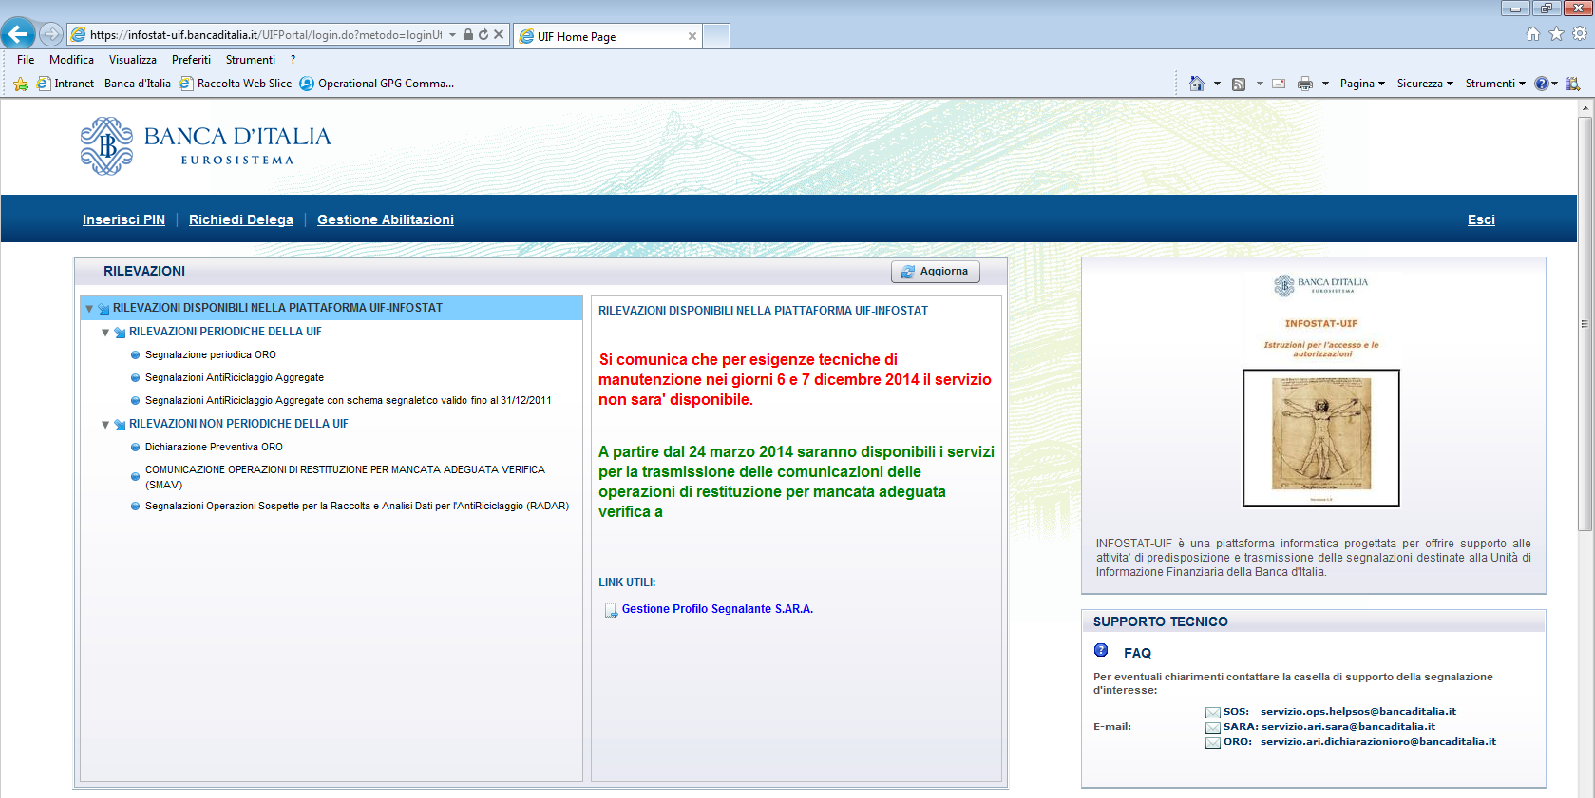
Task: Open the Pagina dropdown menu
Action: tap(1362, 84)
